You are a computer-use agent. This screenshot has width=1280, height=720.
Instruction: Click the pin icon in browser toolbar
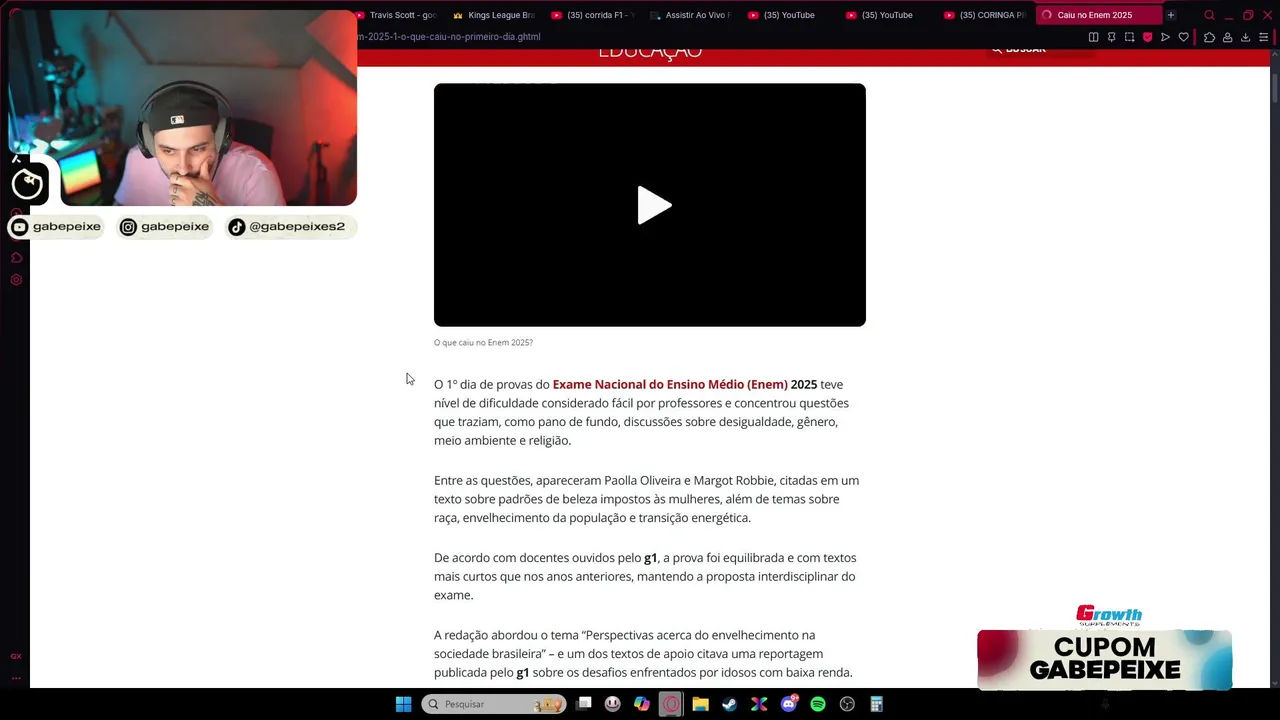pos(1111,37)
